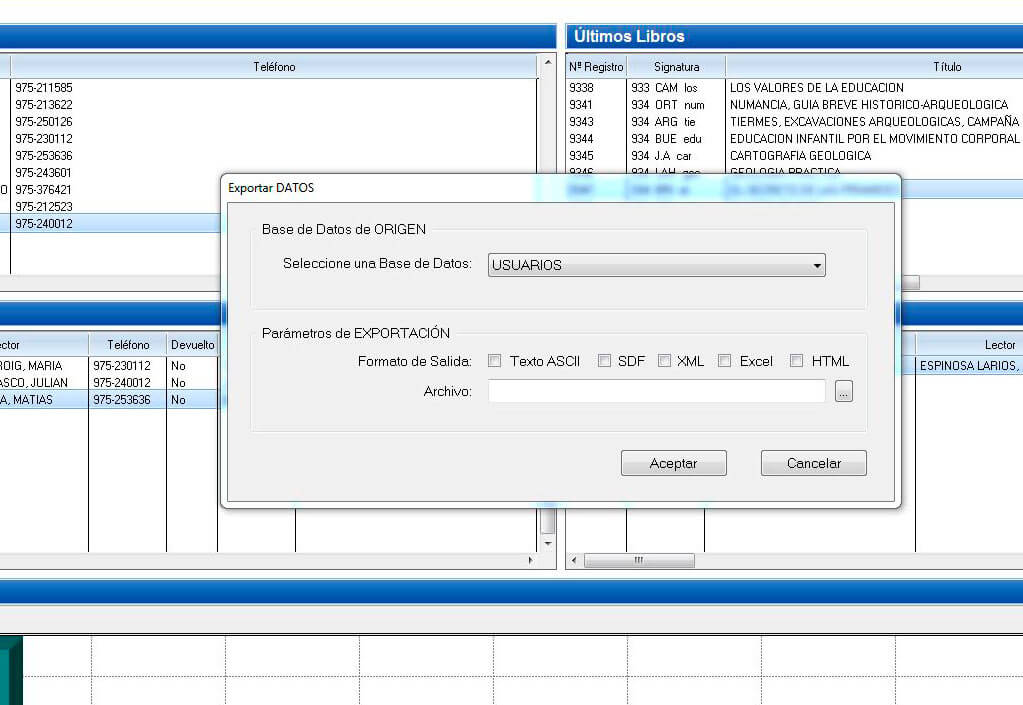Viewport: 1023px width, 705px height.
Task: Select the HTML format checkbox
Action: pyautogui.click(x=797, y=361)
